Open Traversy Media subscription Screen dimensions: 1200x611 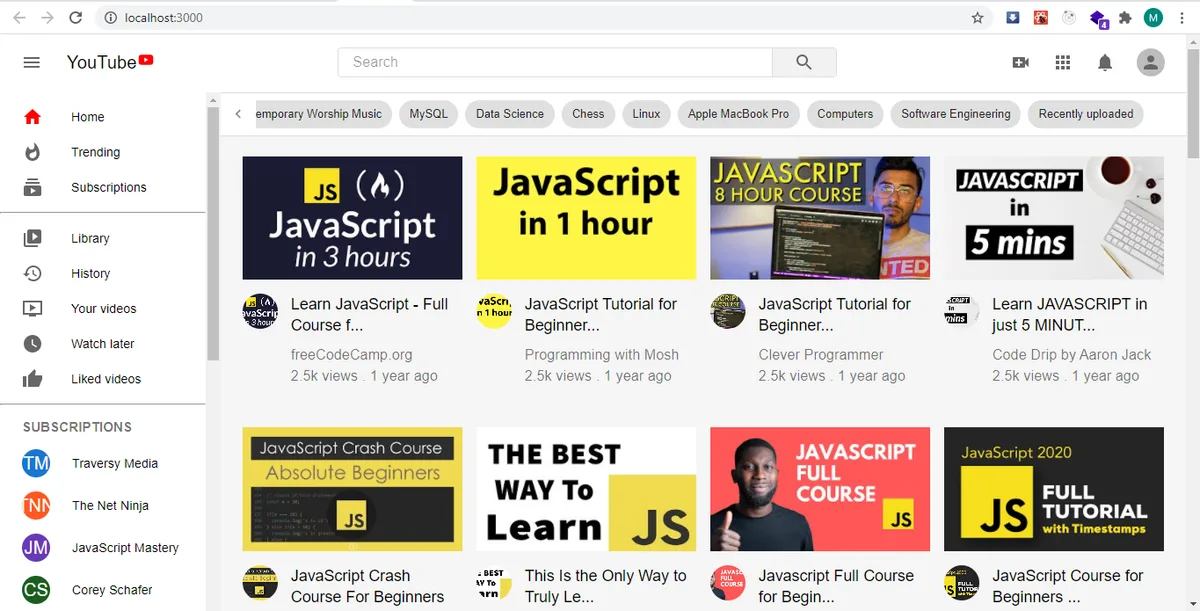pos(115,463)
